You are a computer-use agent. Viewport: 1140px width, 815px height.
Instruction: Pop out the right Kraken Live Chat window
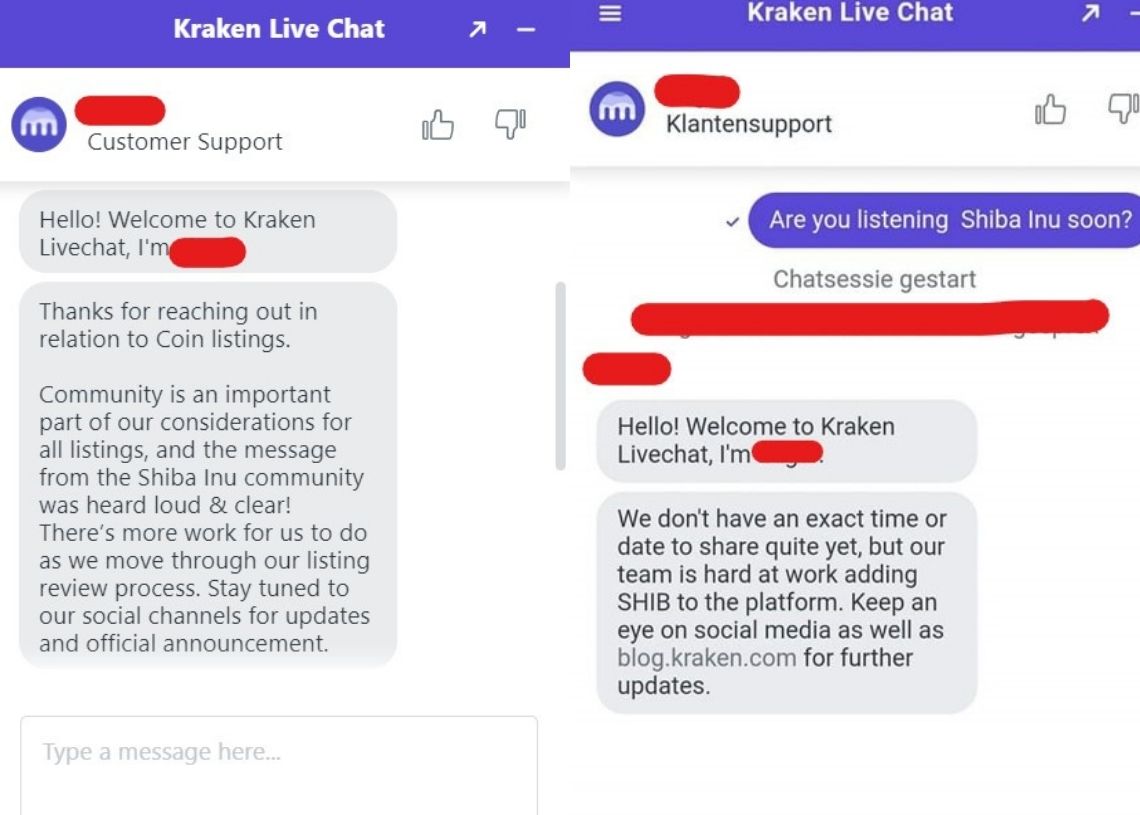(1090, 12)
